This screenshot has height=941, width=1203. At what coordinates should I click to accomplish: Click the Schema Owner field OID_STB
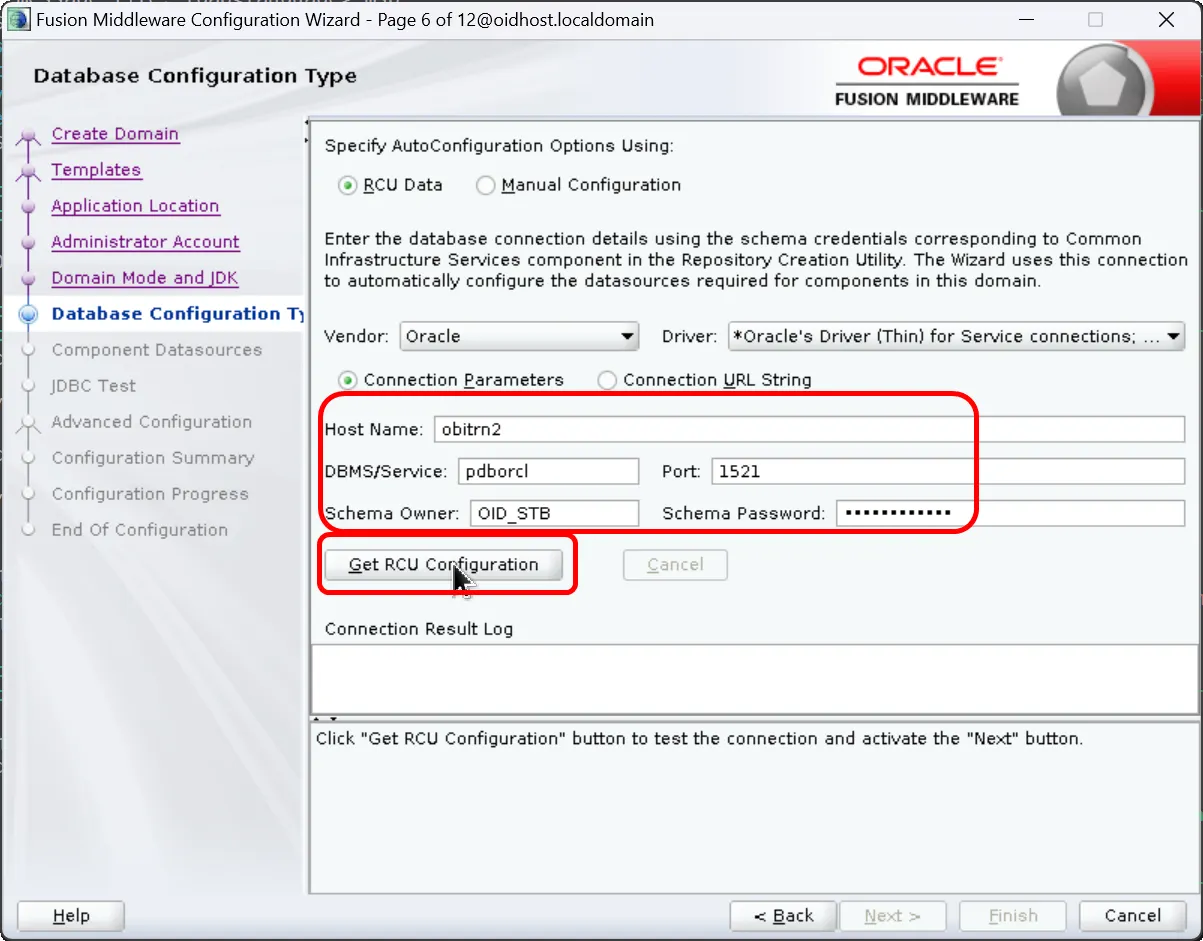coord(554,514)
